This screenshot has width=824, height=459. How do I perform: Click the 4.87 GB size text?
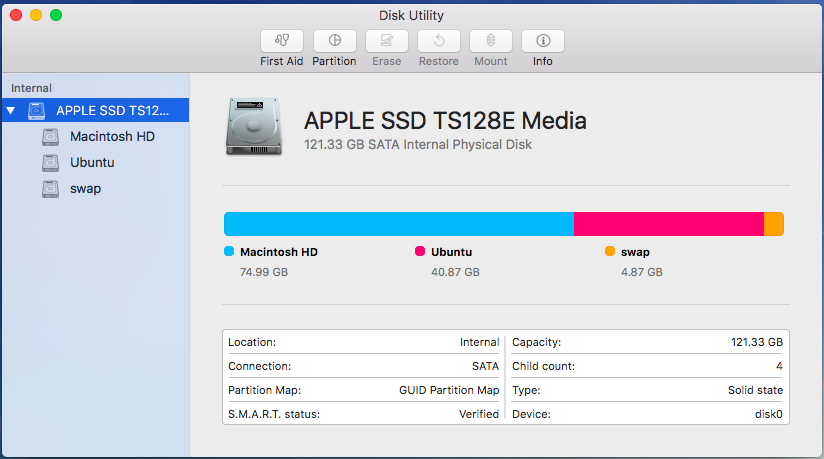[642, 272]
